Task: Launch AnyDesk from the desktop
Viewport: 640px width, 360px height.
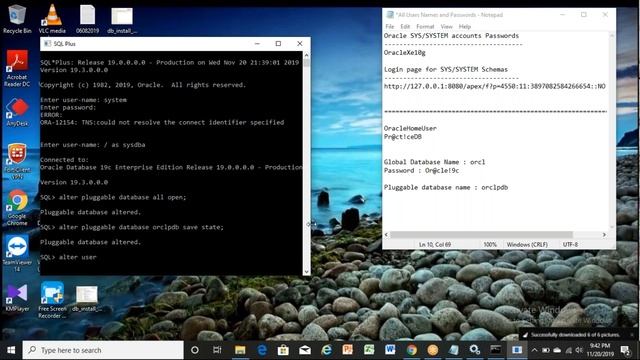Action: click(x=17, y=112)
